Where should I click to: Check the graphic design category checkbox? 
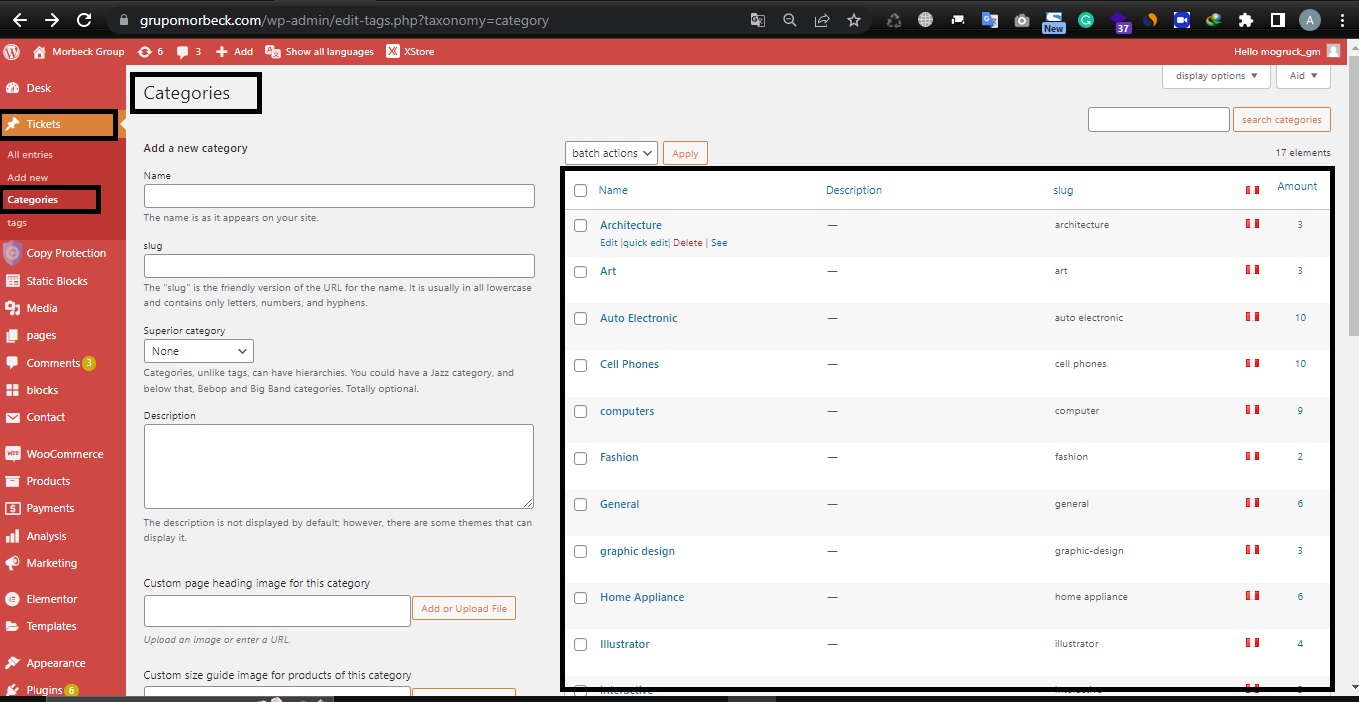(x=580, y=552)
